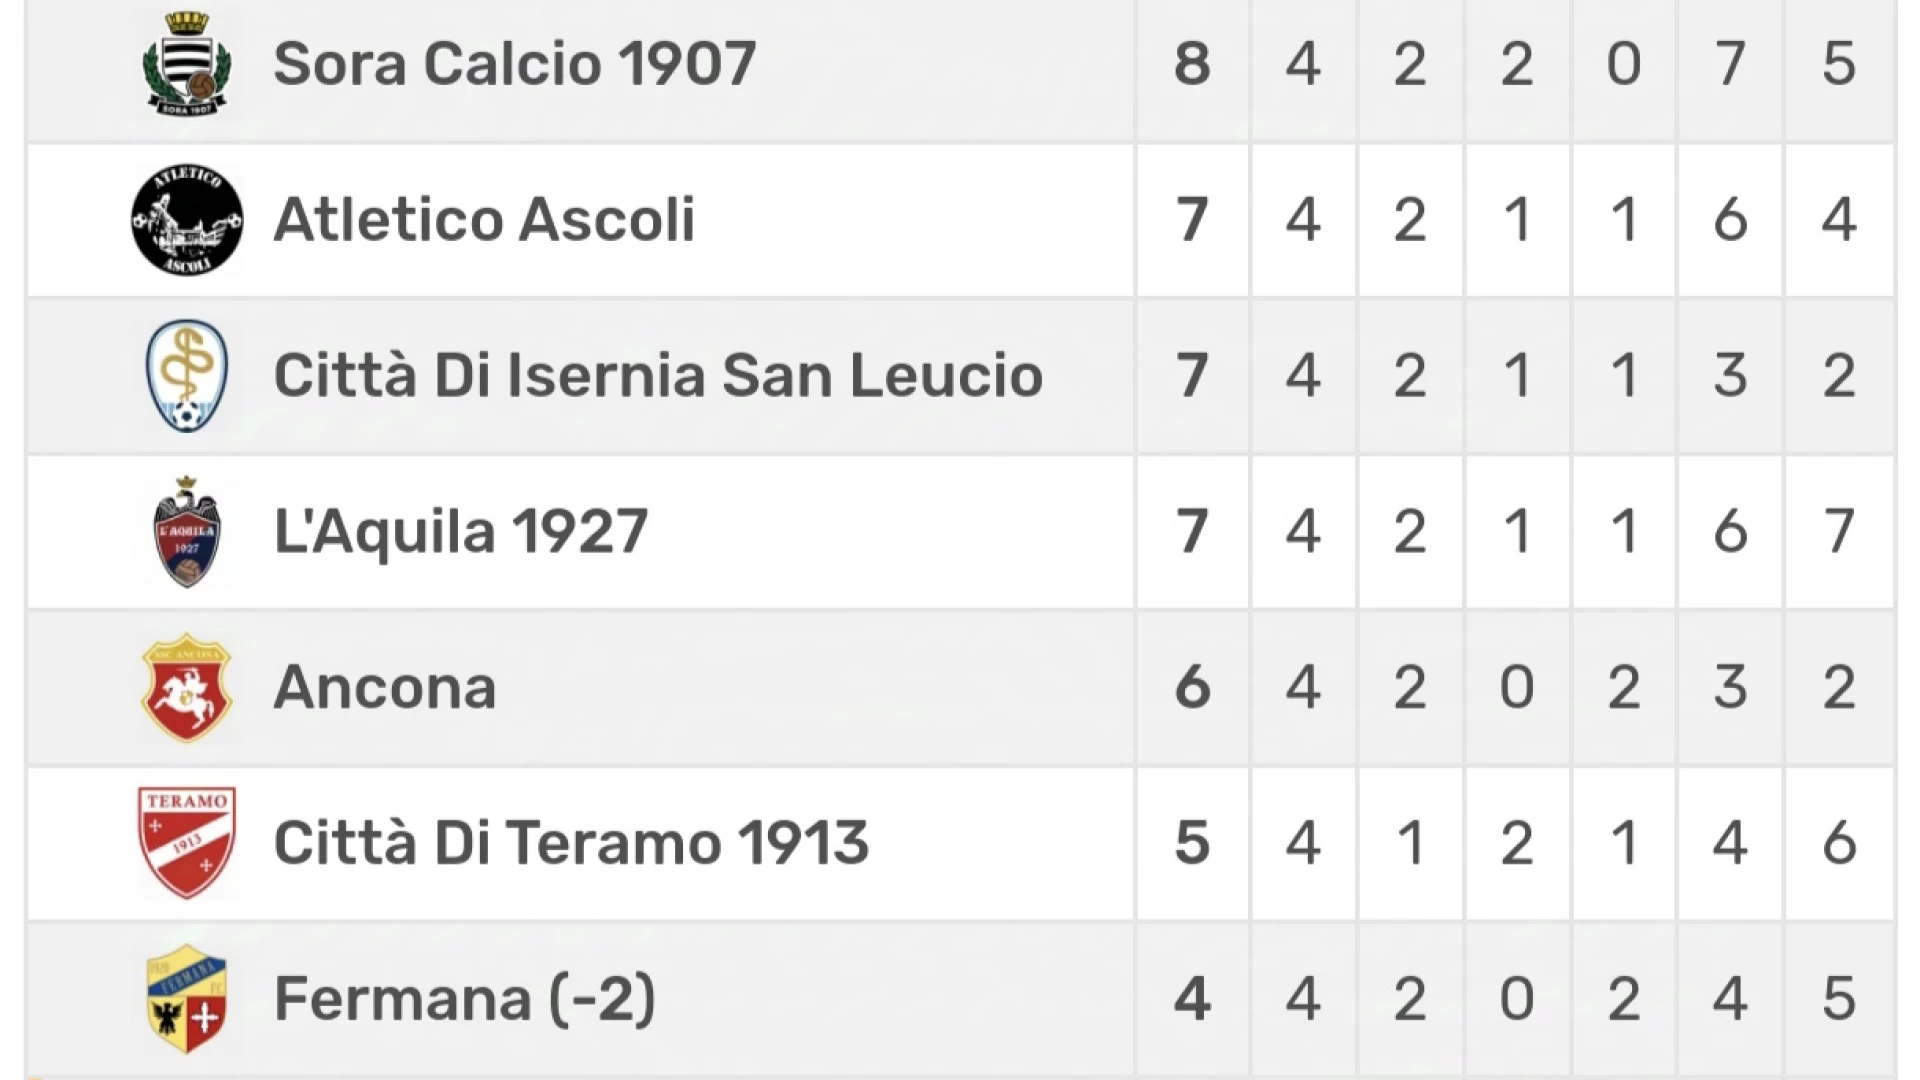Open the Atletico Ascoli team link
1920x1080 pixels.
coord(484,220)
